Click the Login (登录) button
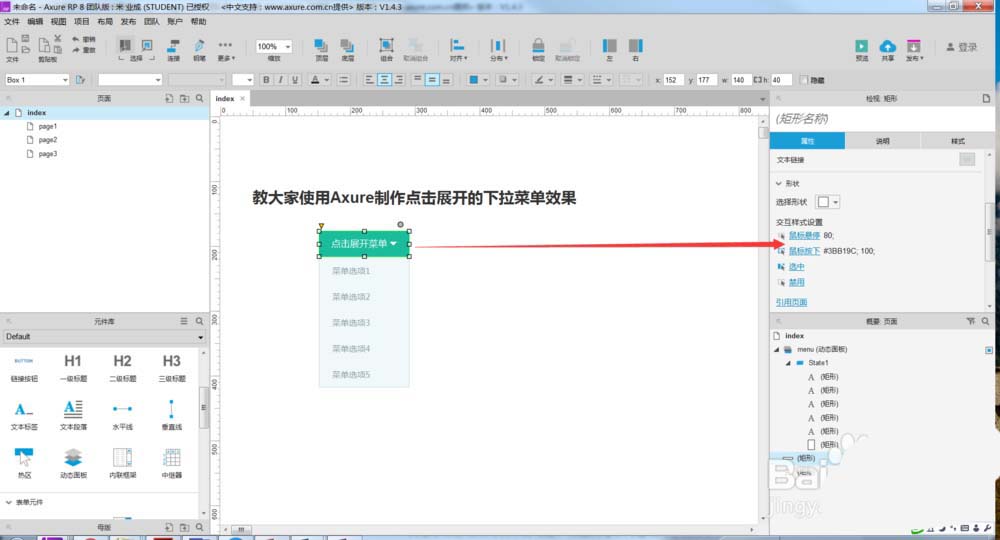The height and width of the screenshot is (540, 1000). coord(962,47)
